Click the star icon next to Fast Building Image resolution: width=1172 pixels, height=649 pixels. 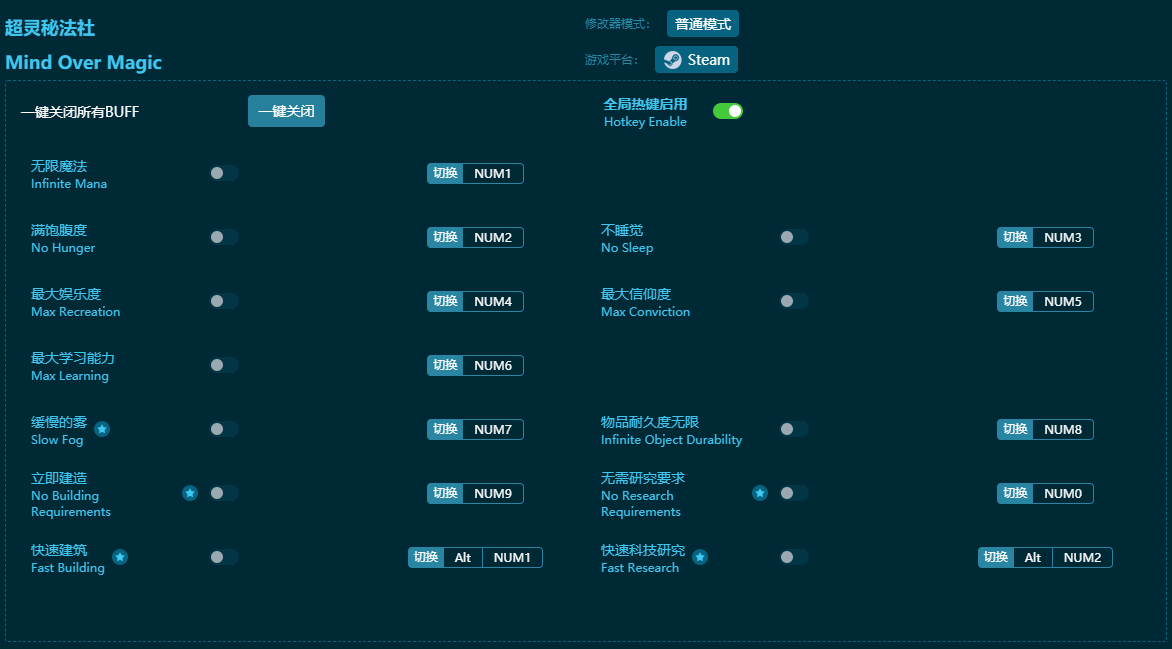(120, 557)
